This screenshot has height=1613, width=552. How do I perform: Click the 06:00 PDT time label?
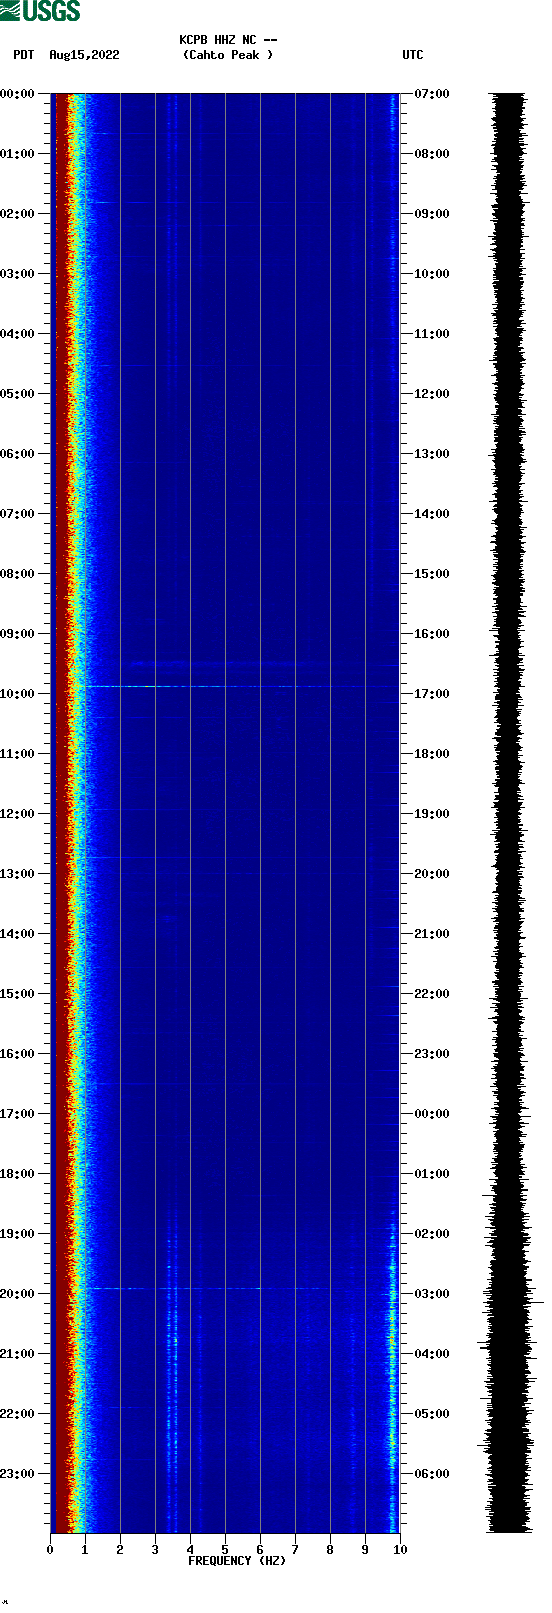pyautogui.click(x=18, y=454)
